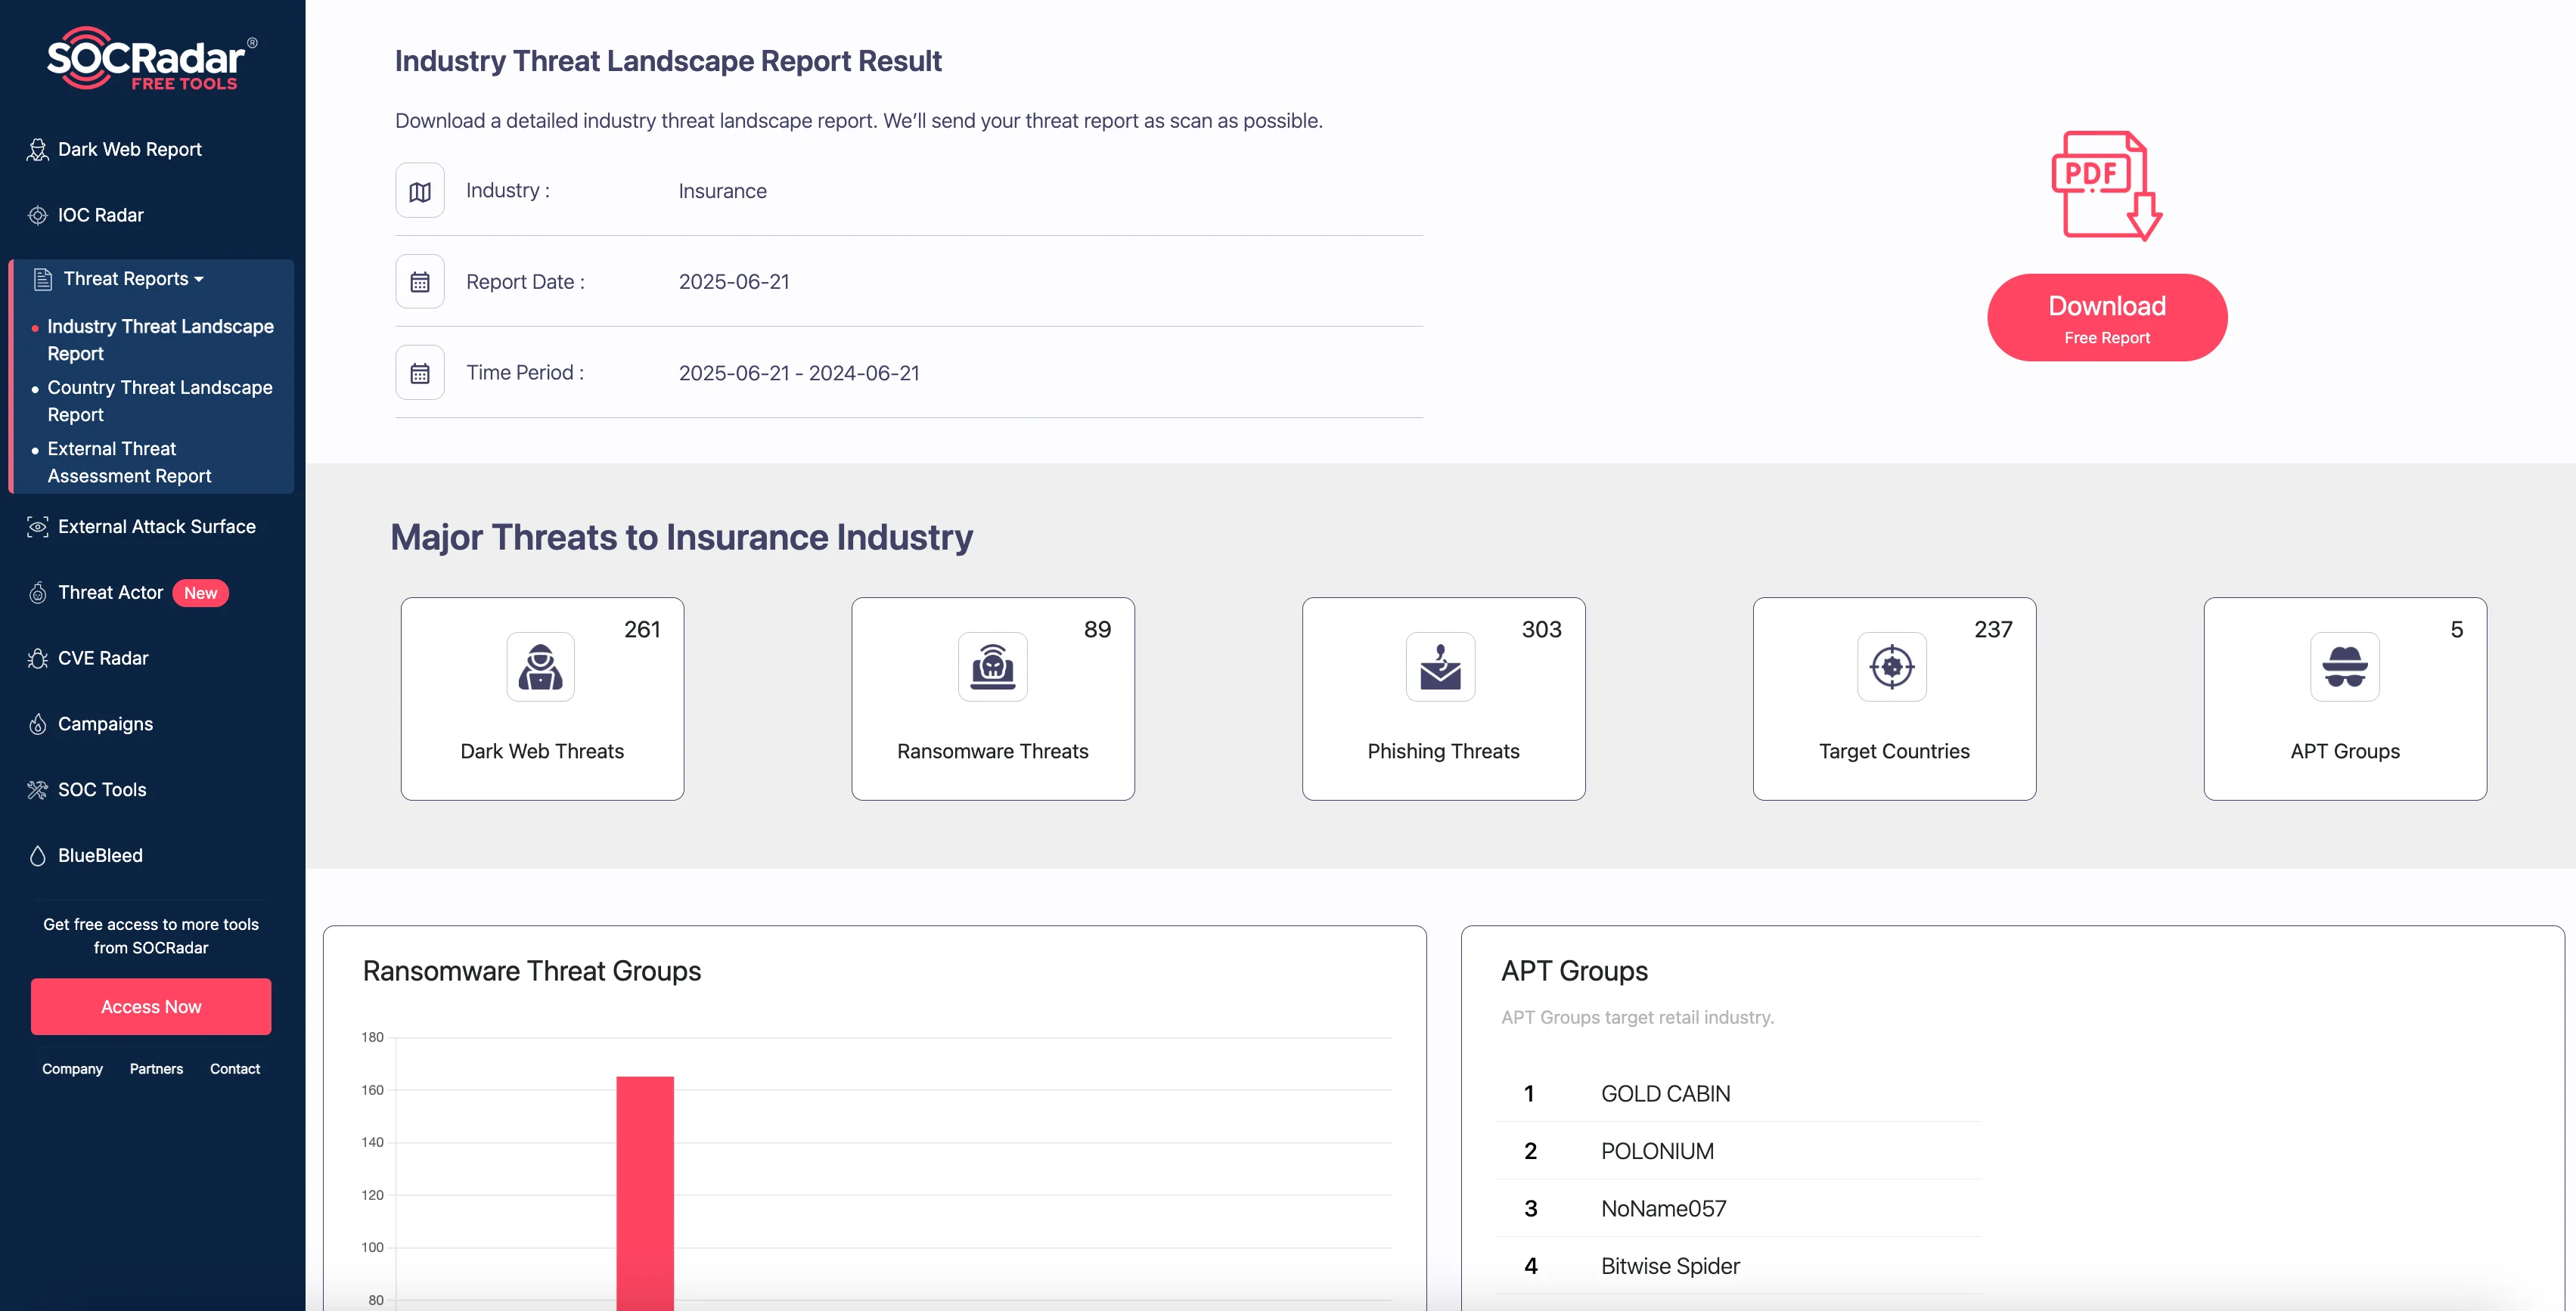Screen dimensions: 2576x1311
Task: Click the time period date range value
Action: (799, 373)
